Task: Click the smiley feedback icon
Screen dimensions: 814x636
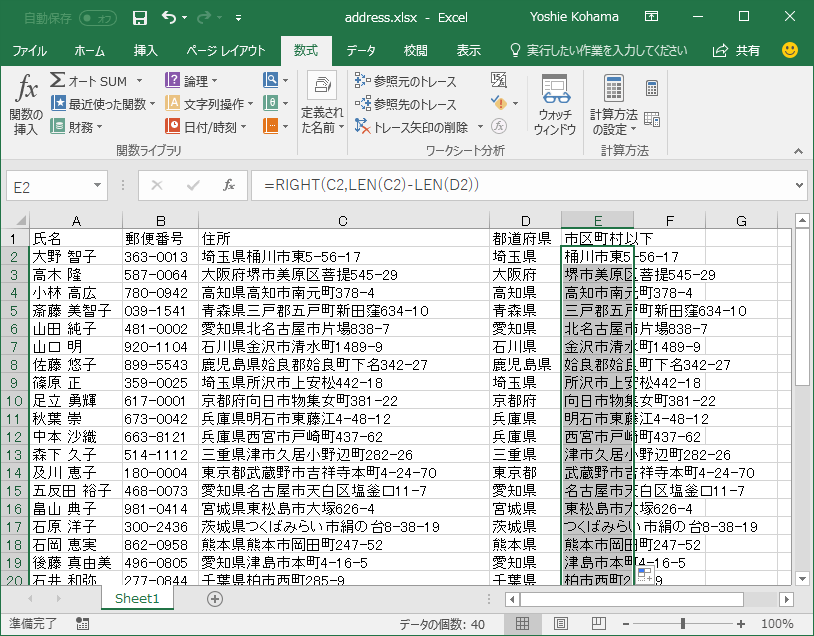Action: pyautogui.click(x=790, y=49)
